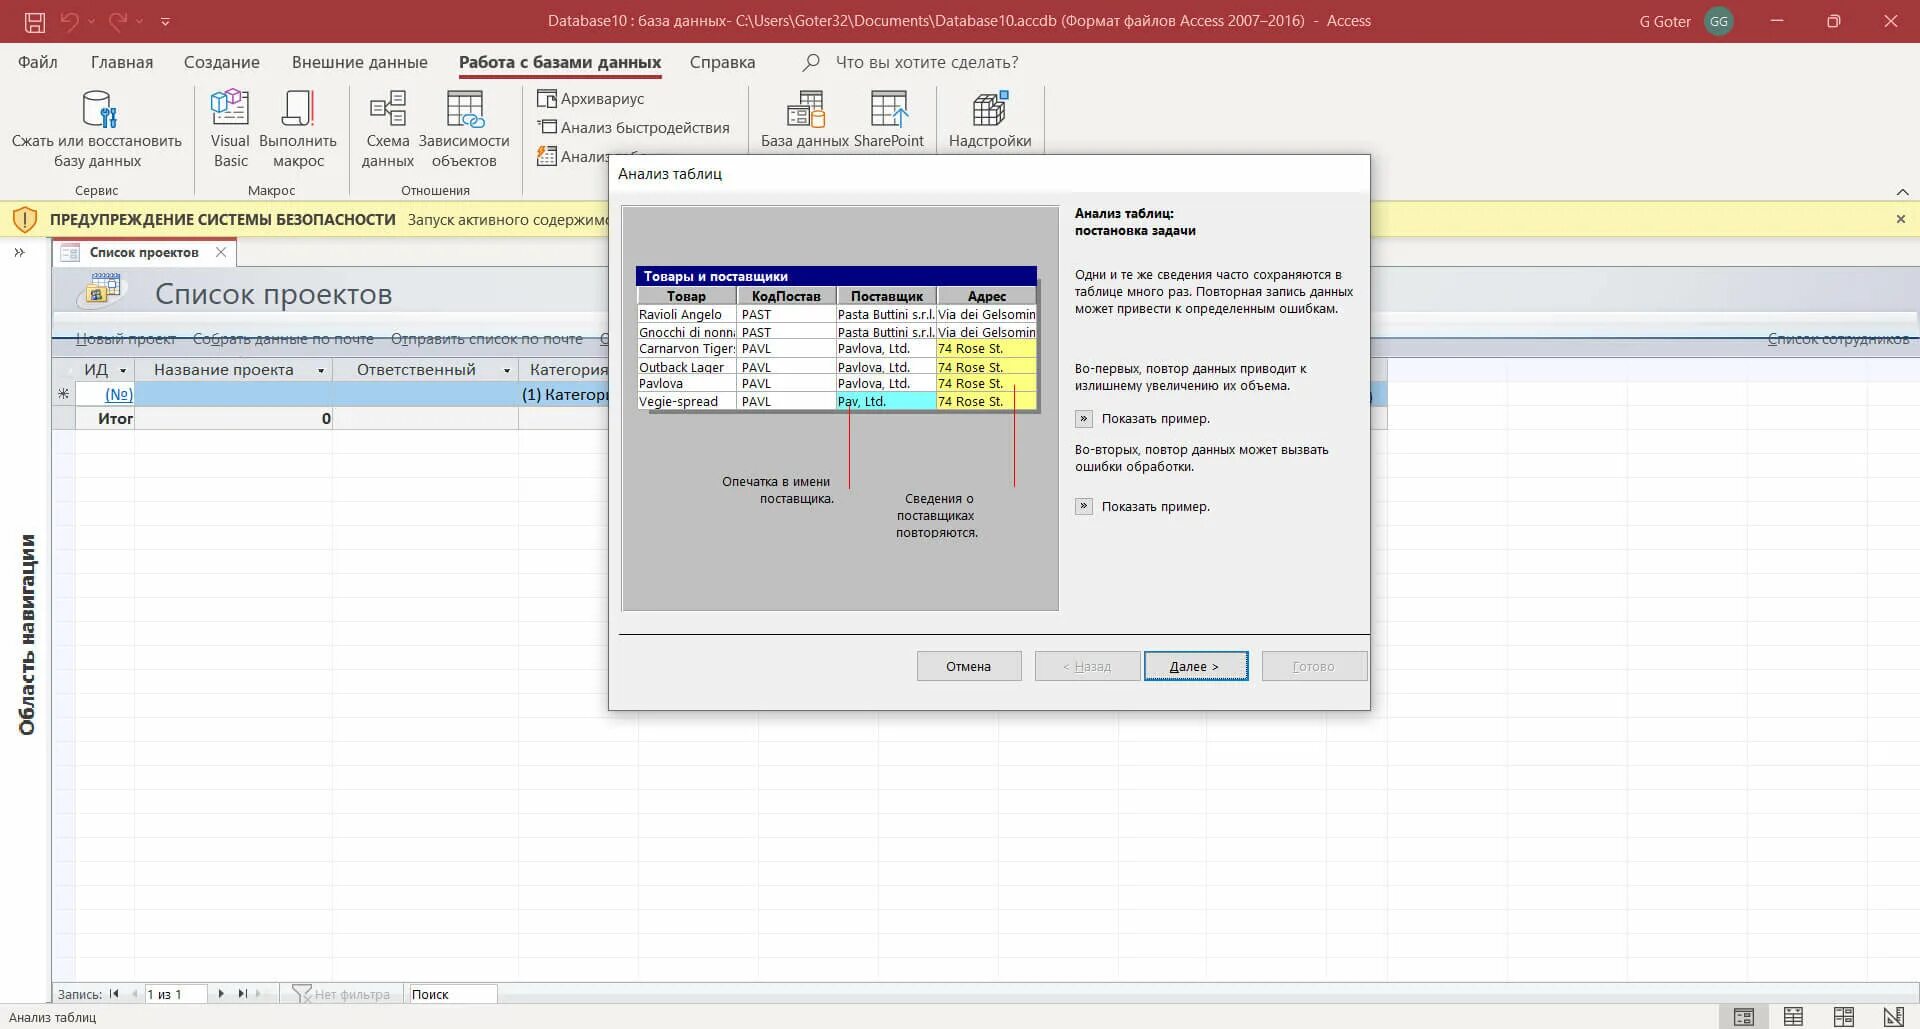
Task: Click the Новый проект link
Action: [x=126, y=339]
